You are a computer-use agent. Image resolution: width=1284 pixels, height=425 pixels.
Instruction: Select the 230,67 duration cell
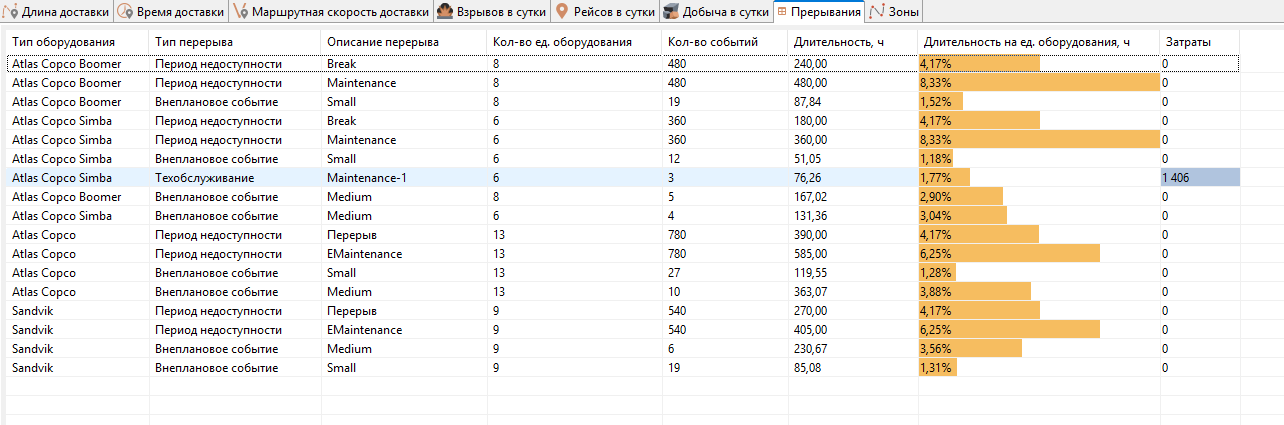pyautogui.click(x=853, y=349)
